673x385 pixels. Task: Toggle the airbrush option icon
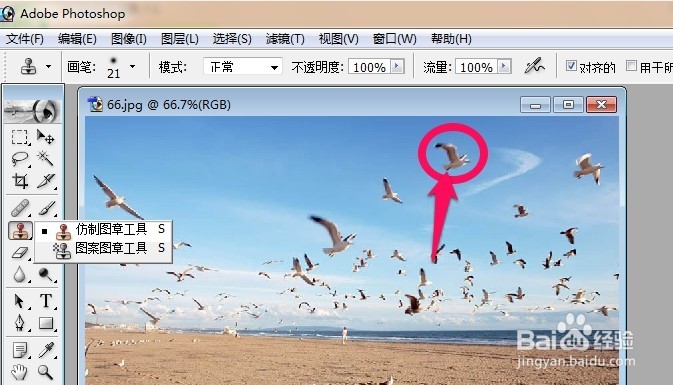[534, 66]
